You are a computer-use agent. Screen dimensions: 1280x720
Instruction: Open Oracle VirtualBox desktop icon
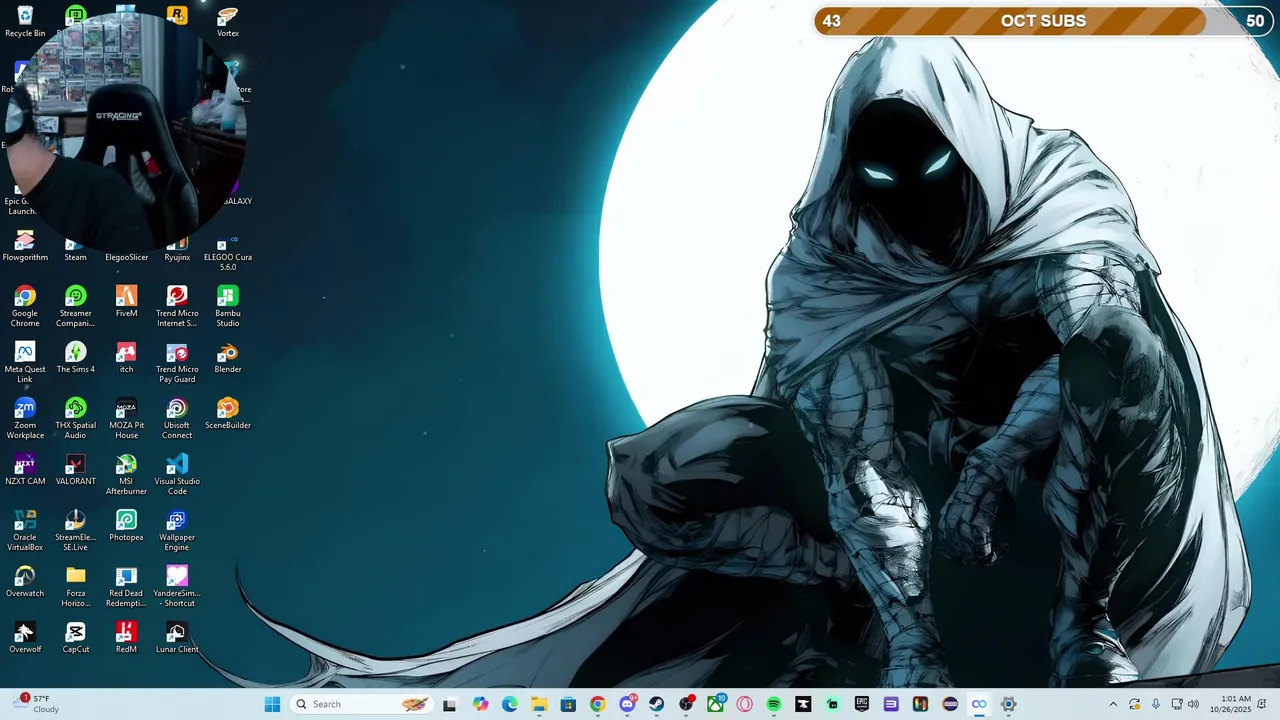(25, 530)
